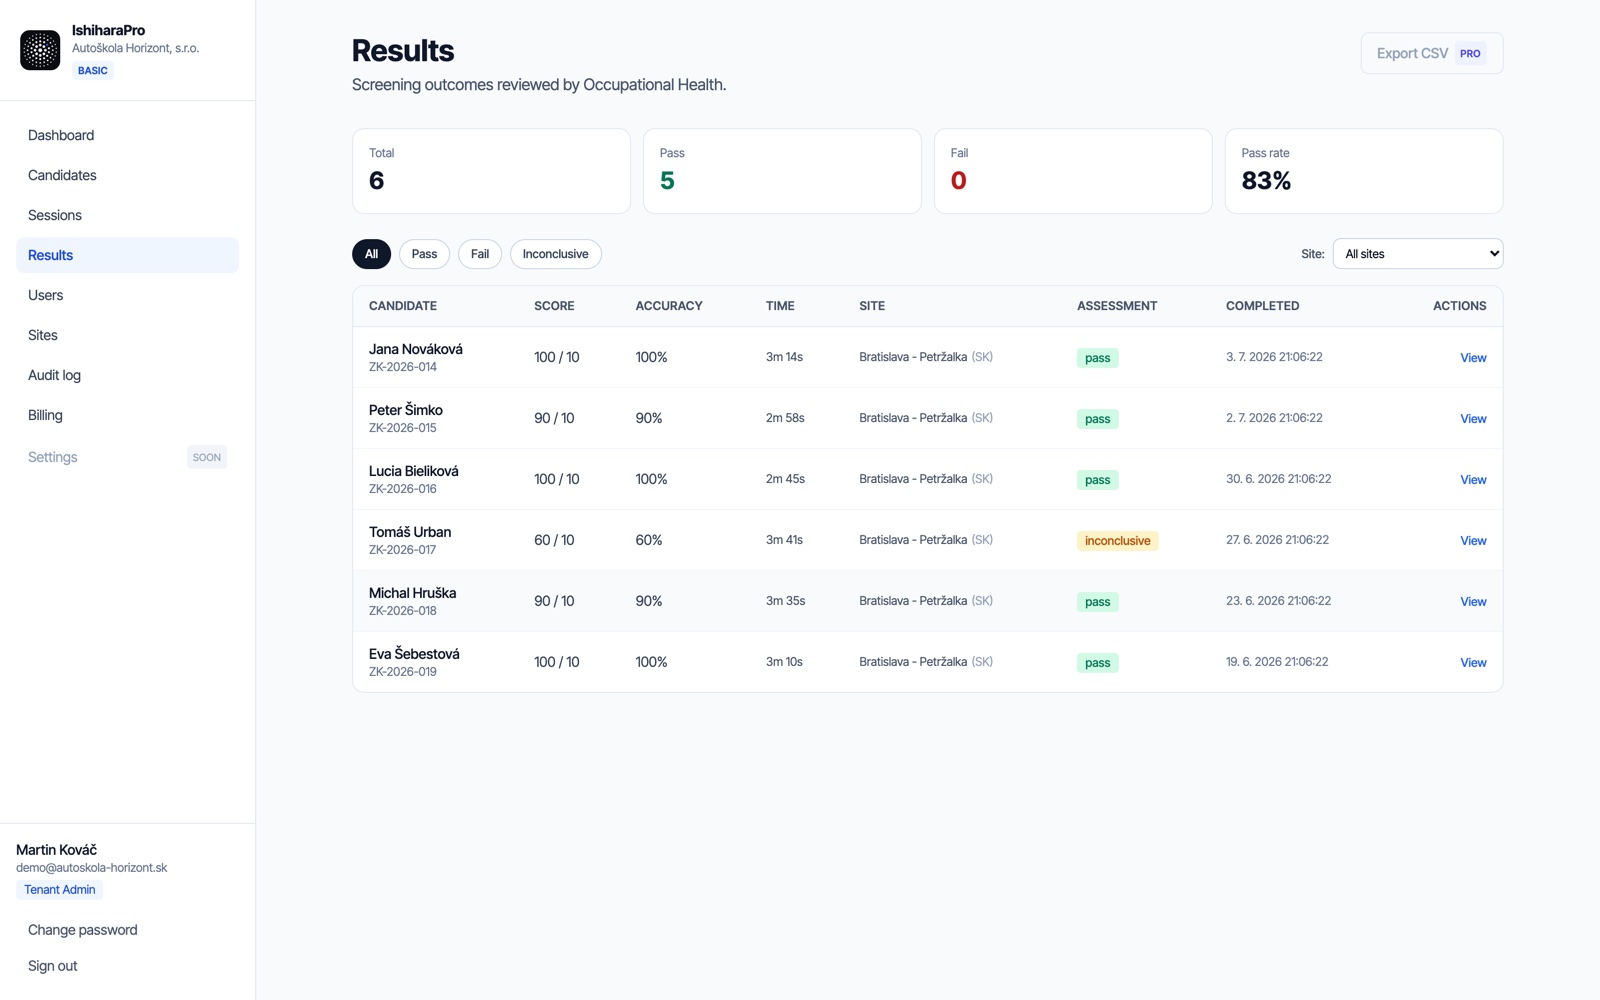Select the Pass filter pill

pos(424,254)
